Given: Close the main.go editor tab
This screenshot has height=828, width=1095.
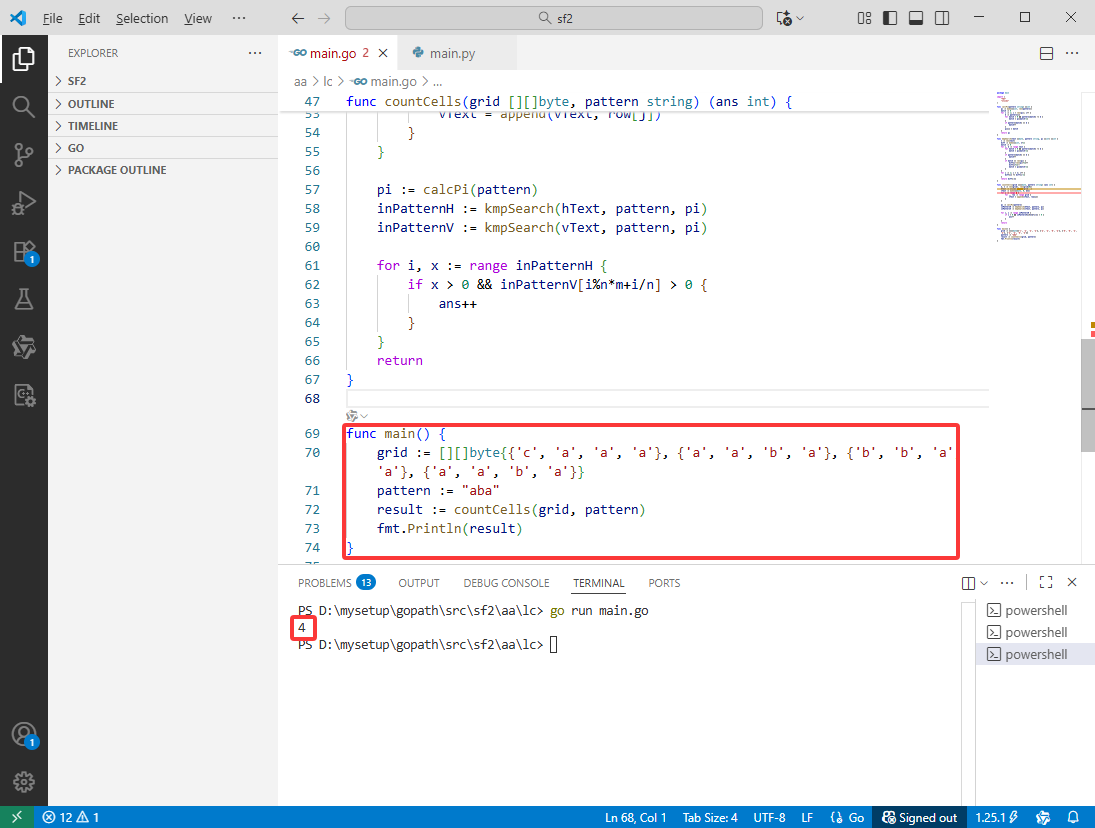Looking at the screenshot, I should coord(383,53).
